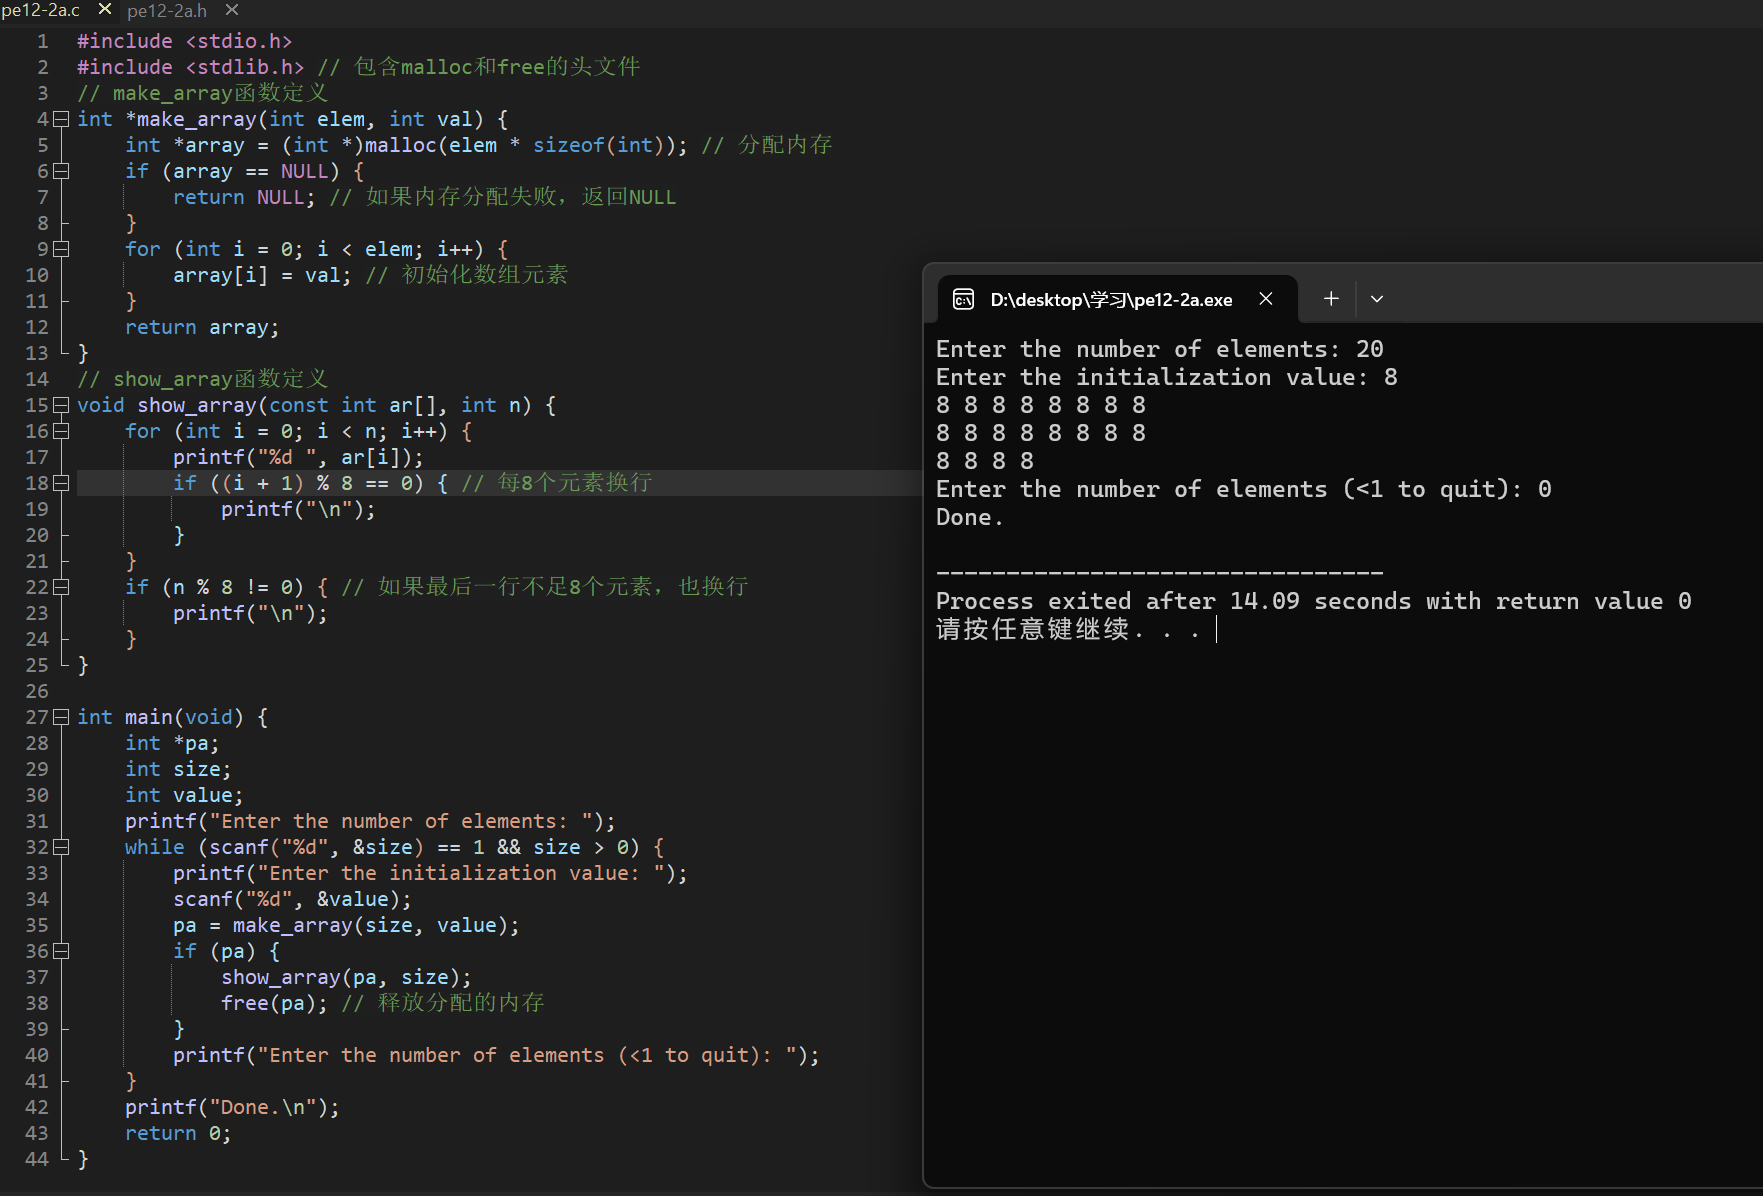Click 'pa = make_array(size, value);' line
The width and height of the screenshot is (1763, 1196).
pos(346,925)
